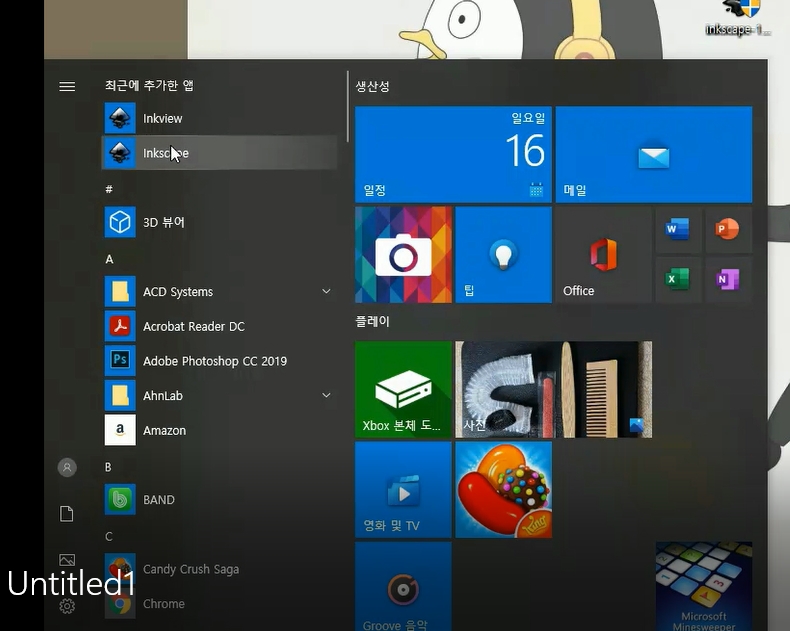
Task: Open the ACD Systems folder entry
Action: click(x=220, y=291)
